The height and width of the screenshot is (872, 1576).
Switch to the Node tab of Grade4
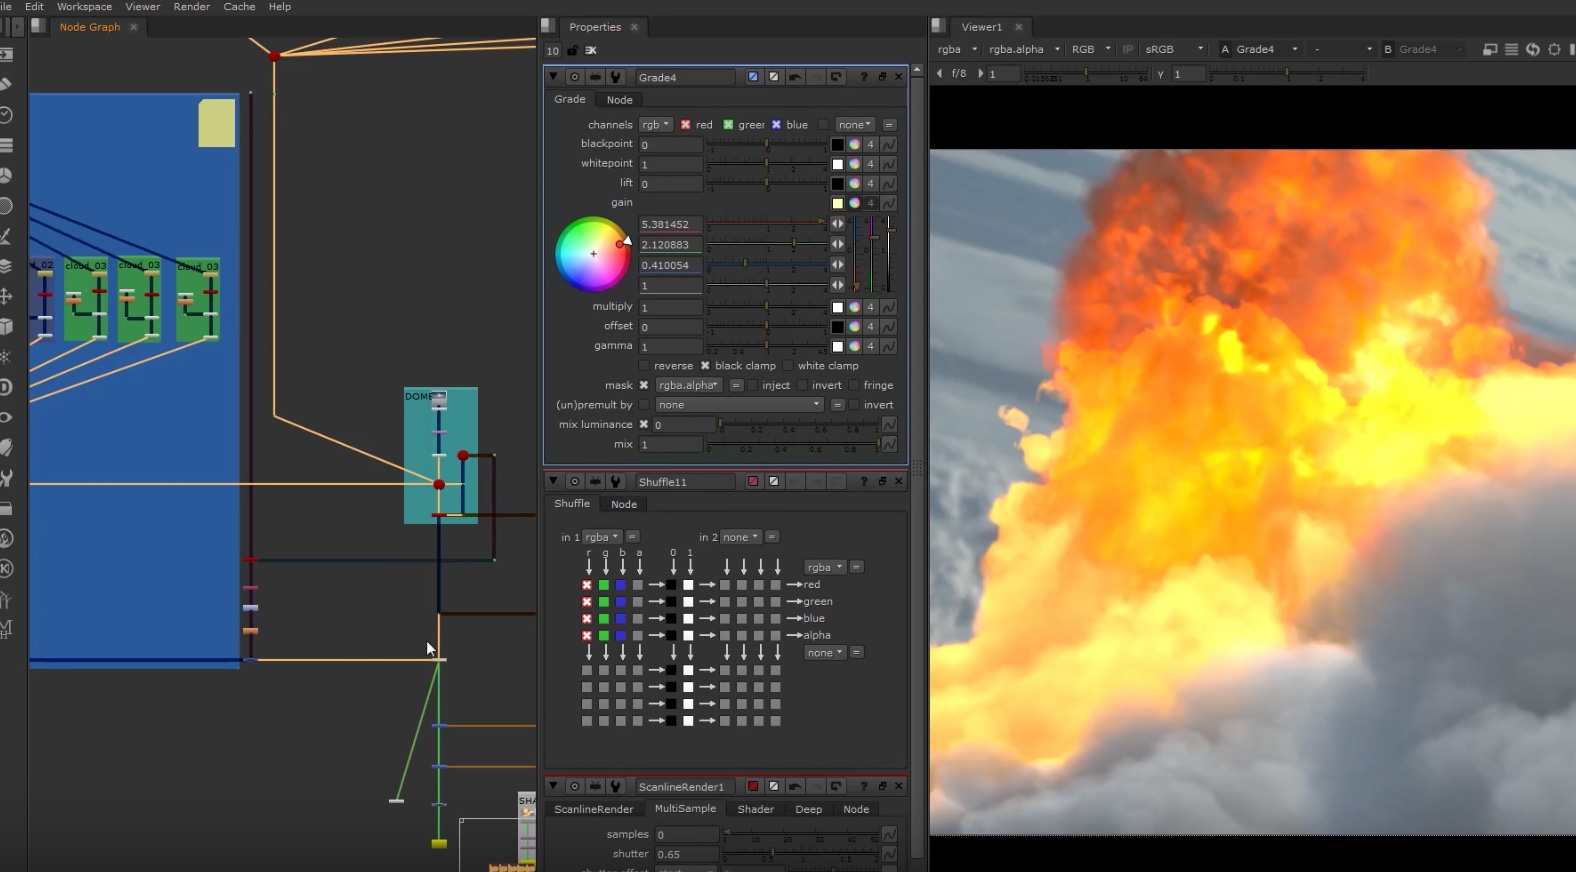tap(619, 100)
